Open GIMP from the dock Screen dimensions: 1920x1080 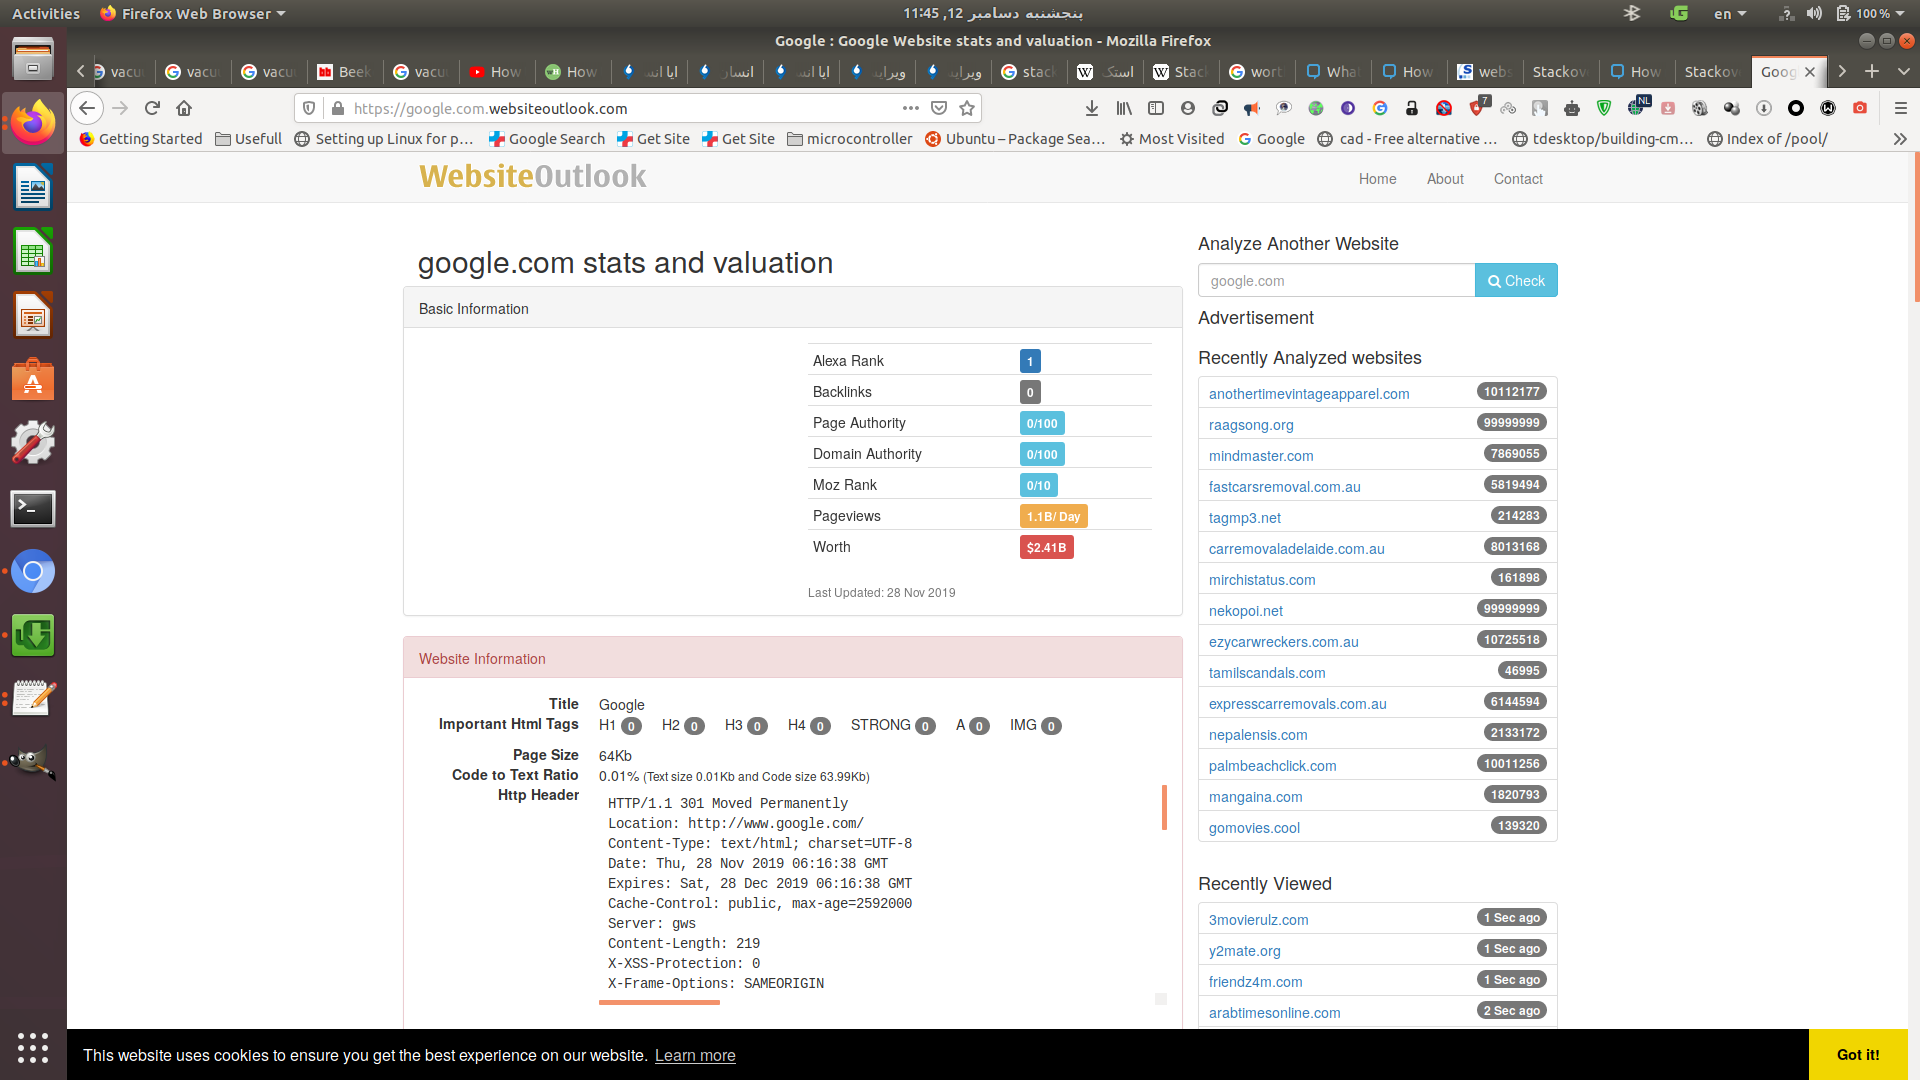pyautogui.click(x=33, y=764)
